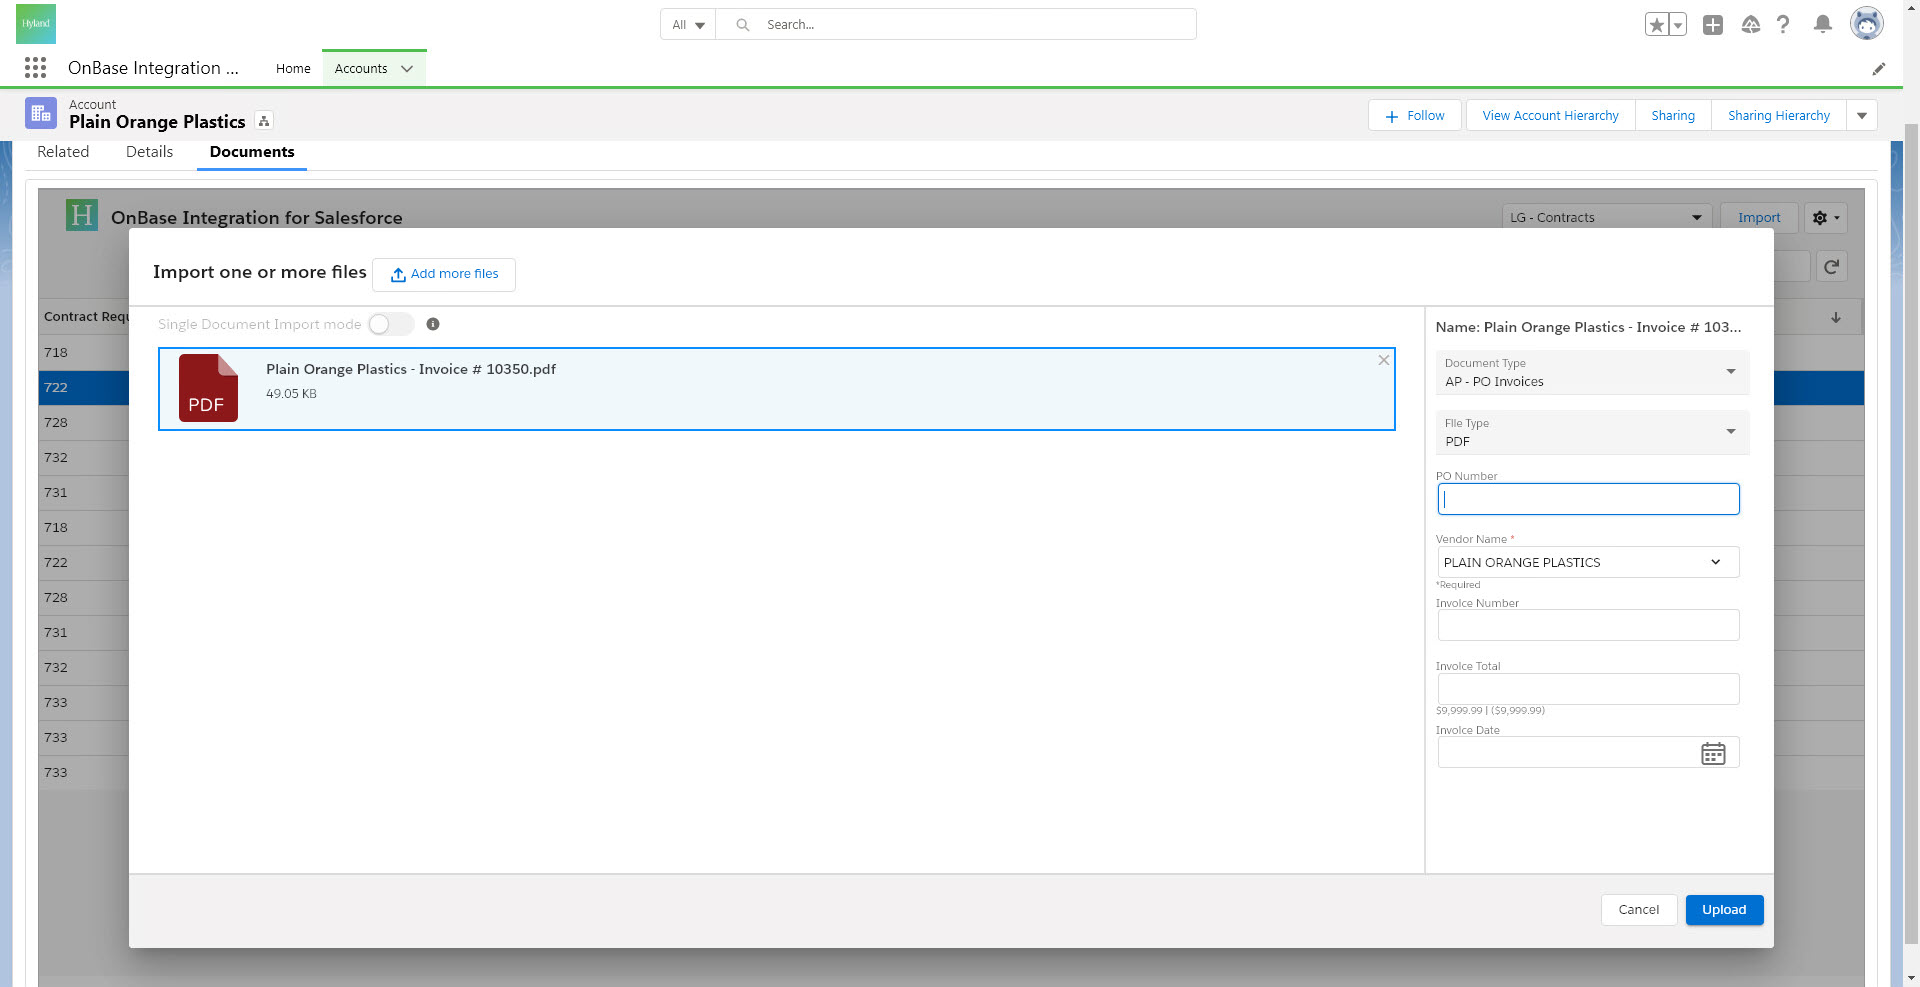Open Global Actions plus icon
The width and height of the screenshot is (1920, 987).
pos(1713,25)
